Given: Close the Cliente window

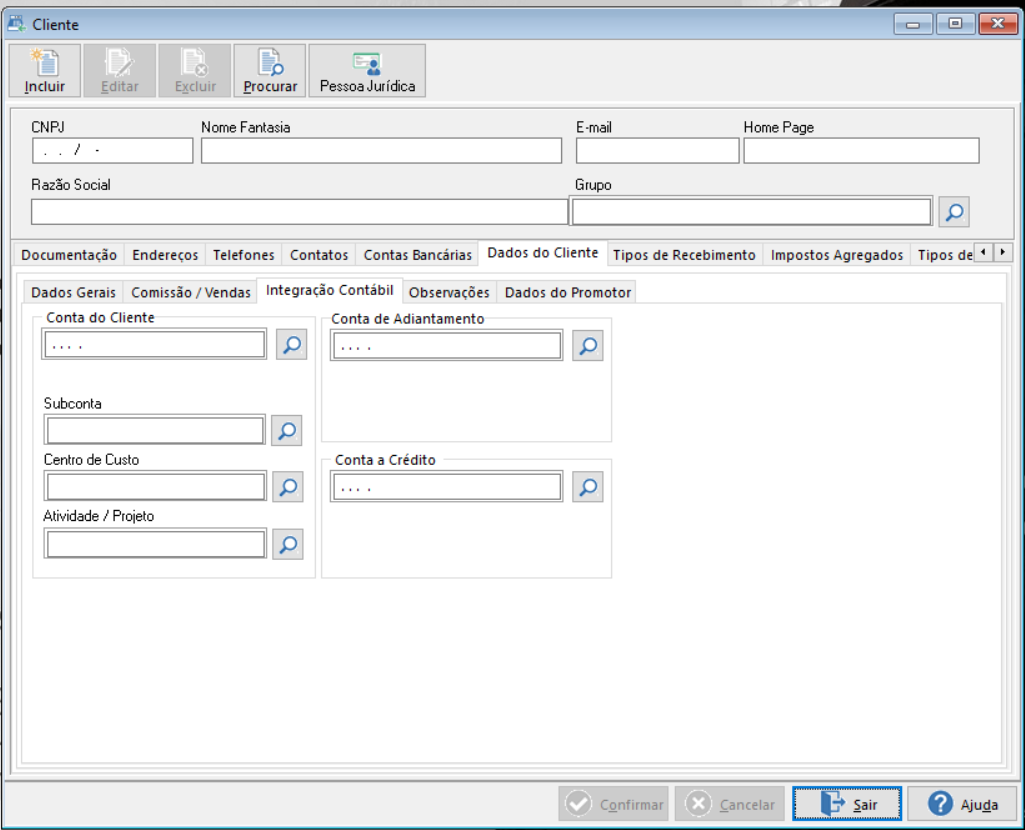Looking at the screenshot, I should click(x=998, y=24).
